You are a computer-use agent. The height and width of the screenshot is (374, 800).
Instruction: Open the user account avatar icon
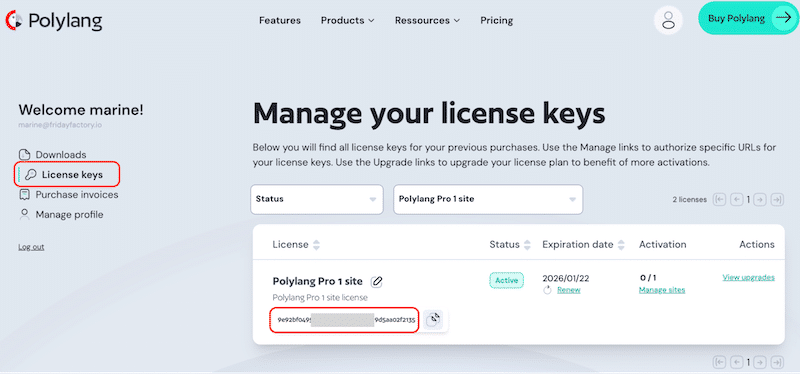pyautogui.click(x=668, y=20)
